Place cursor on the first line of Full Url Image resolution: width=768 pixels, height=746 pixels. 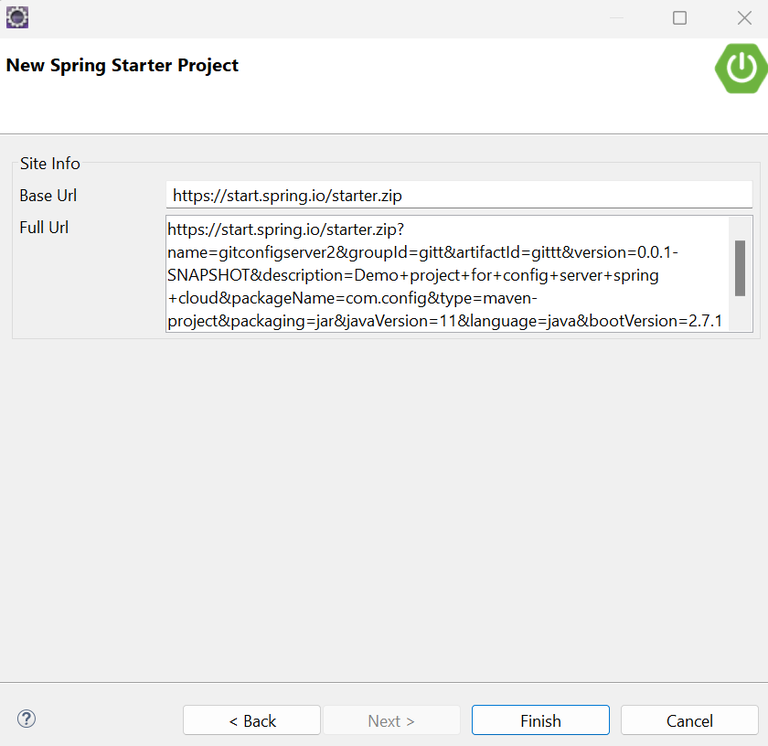point(286,229)
